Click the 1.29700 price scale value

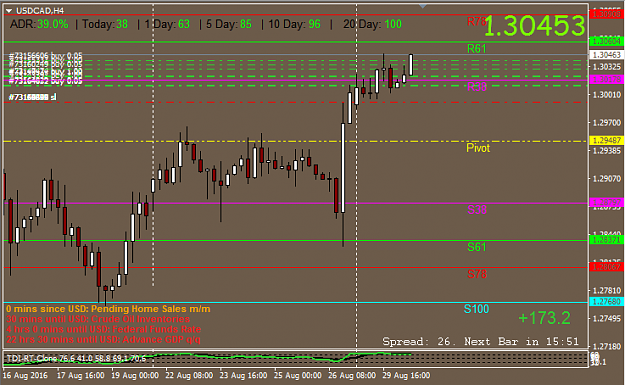pos(607,123)
